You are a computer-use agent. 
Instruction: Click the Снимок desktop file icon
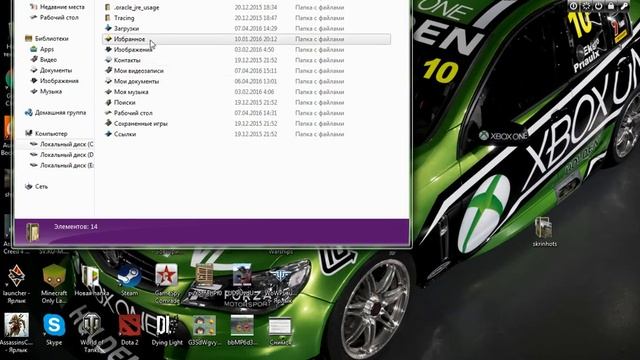tap(280, 327)
